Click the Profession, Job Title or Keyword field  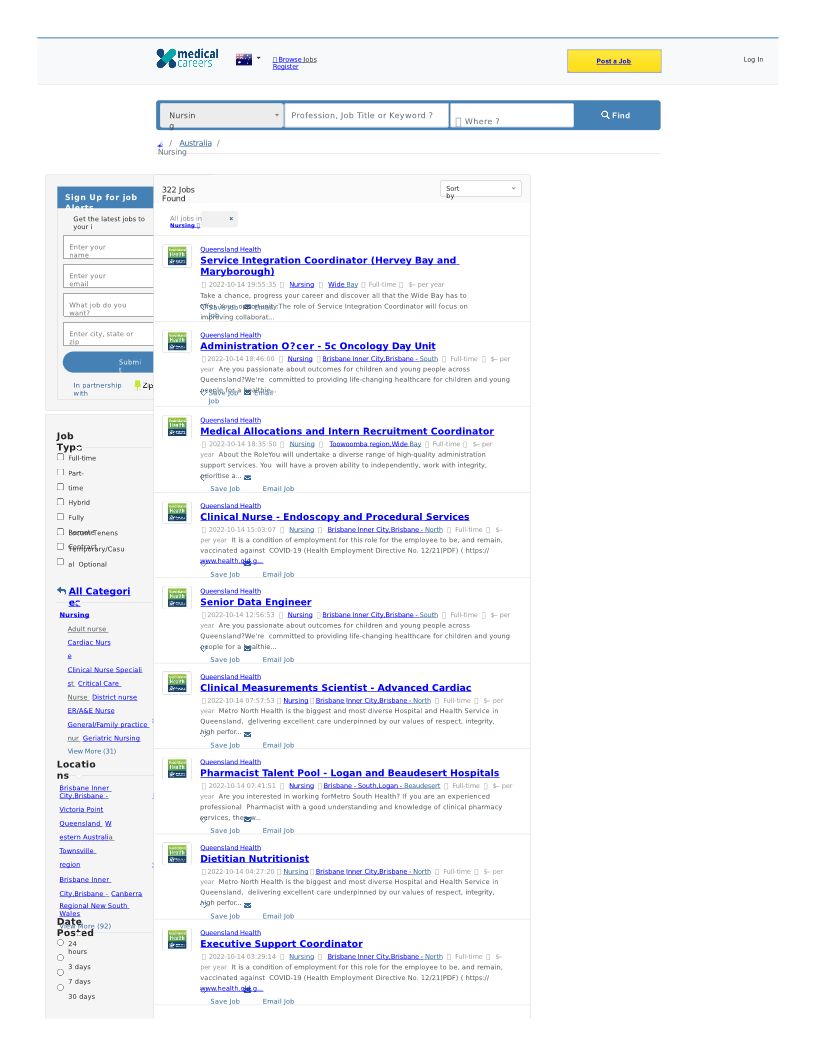[366, 116]
